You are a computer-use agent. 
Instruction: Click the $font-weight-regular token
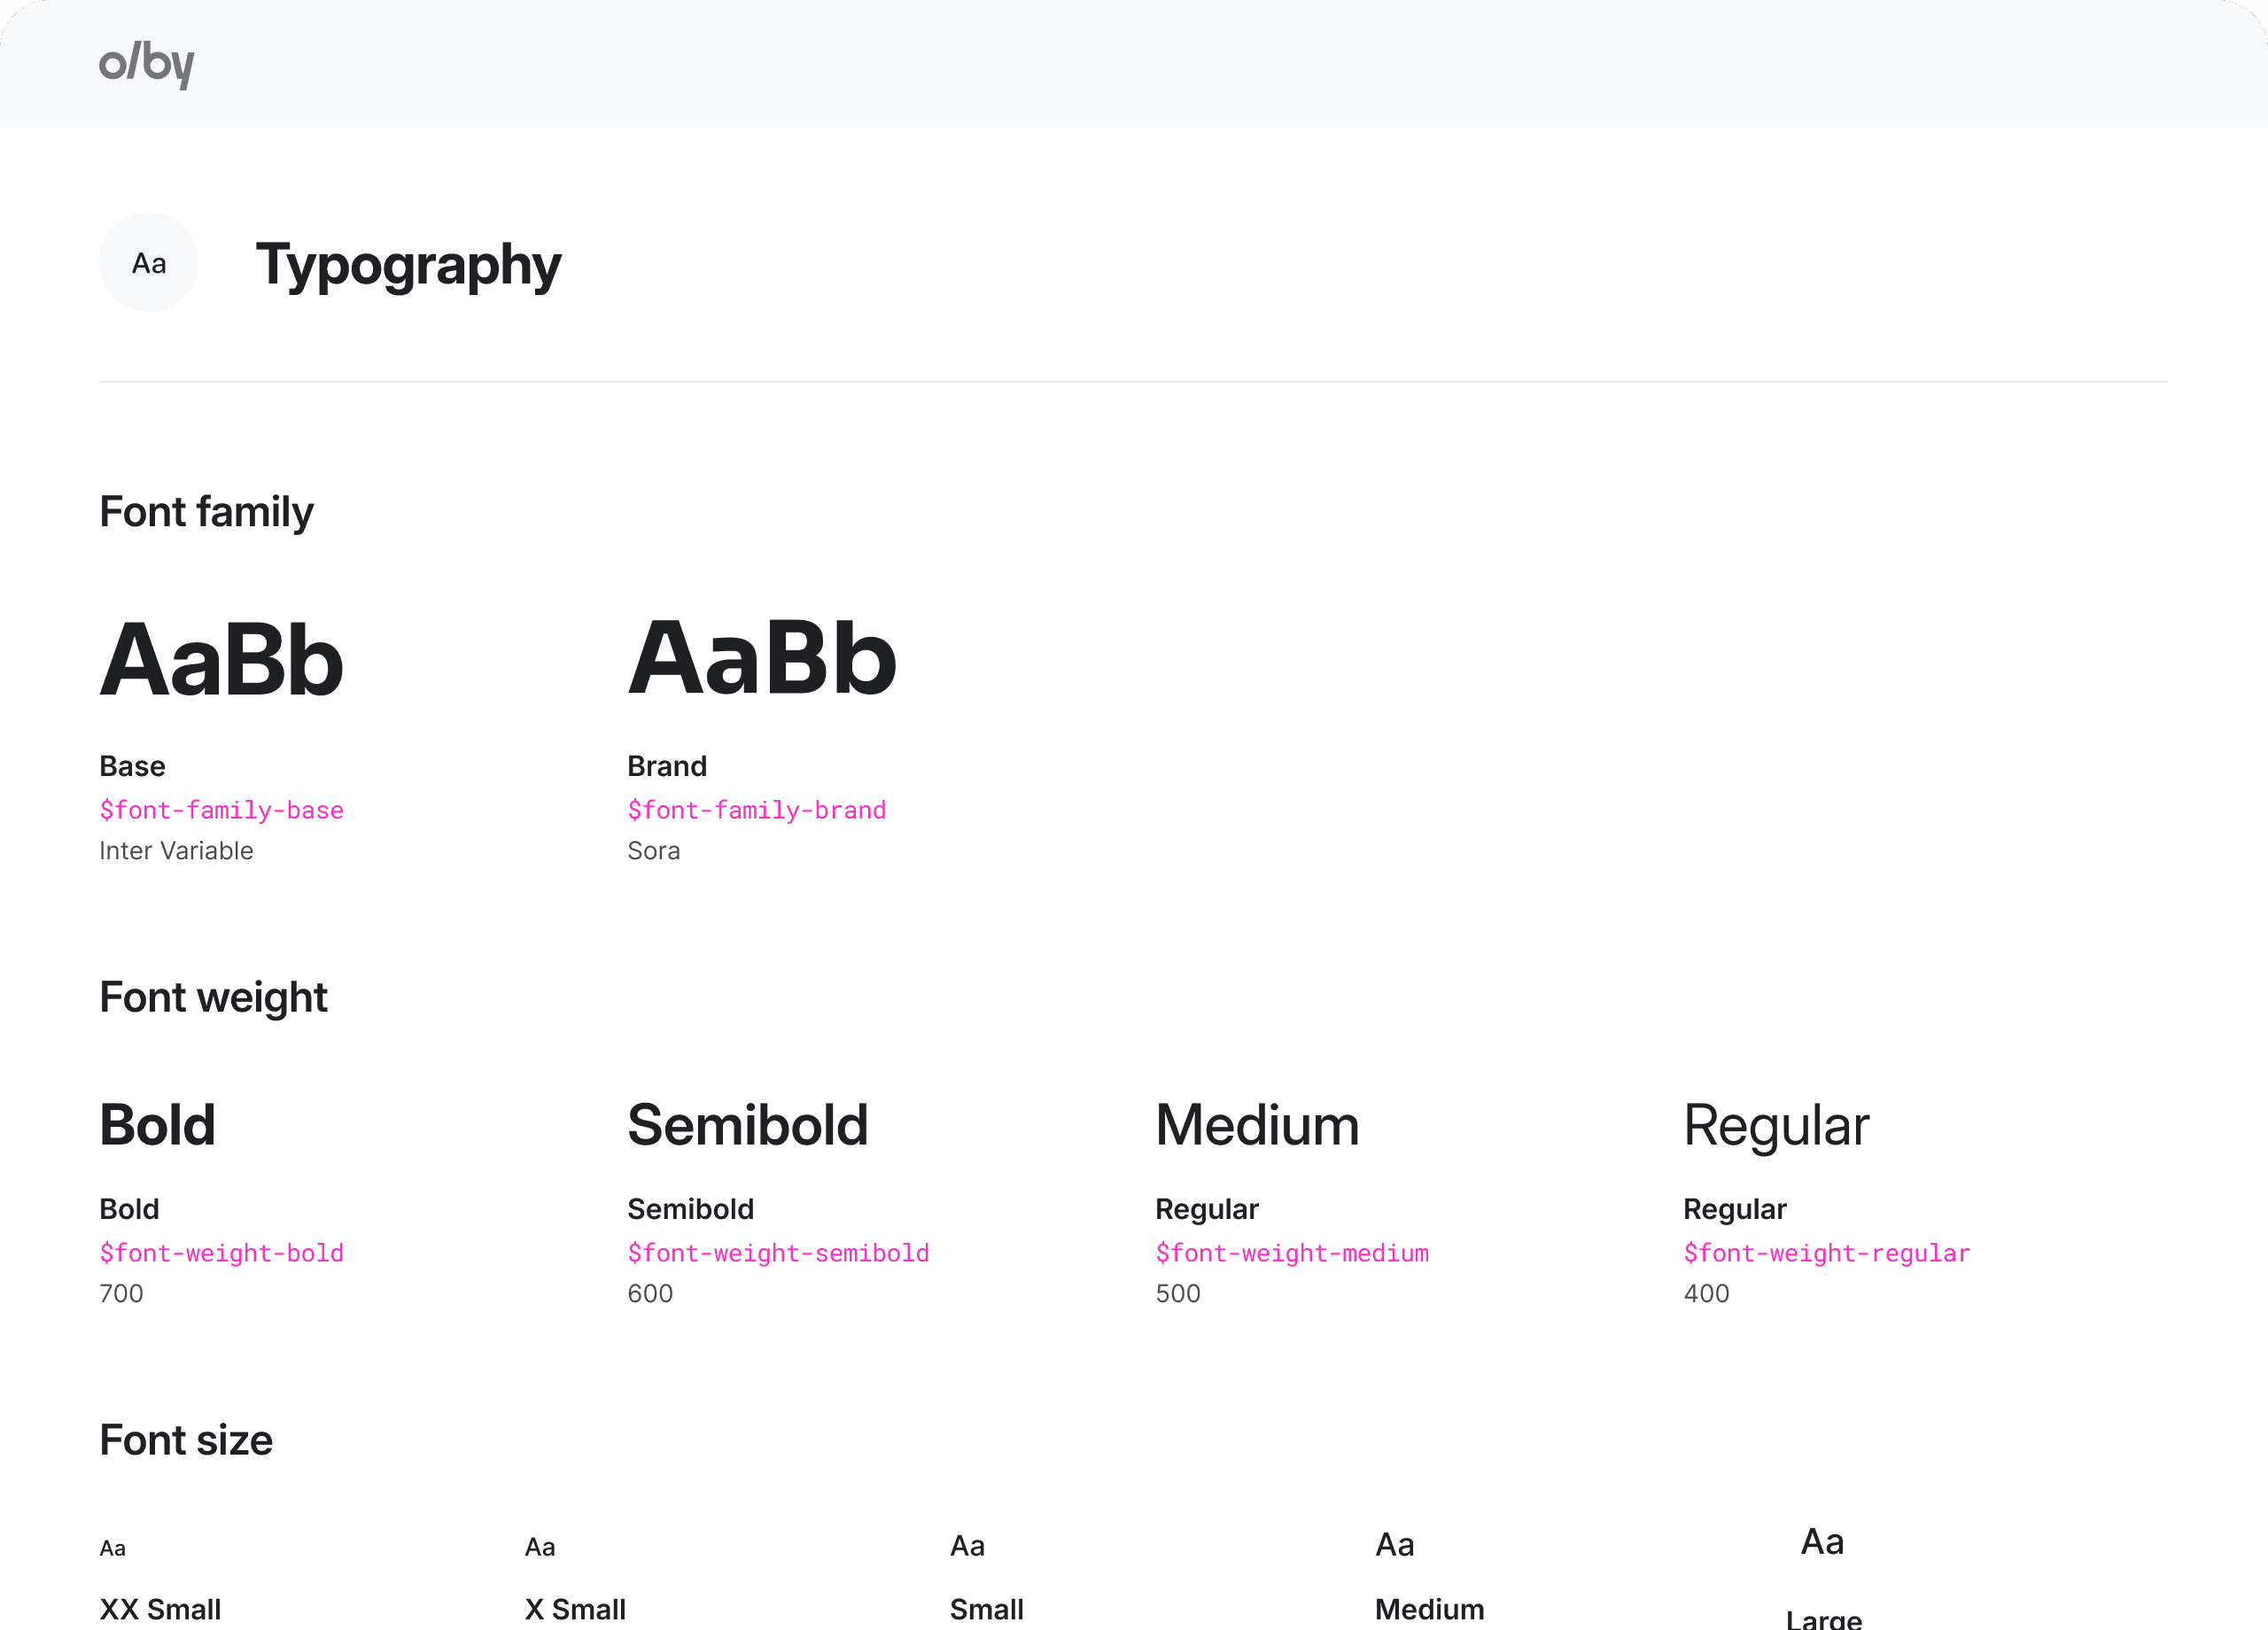tap(1826, 1253)
